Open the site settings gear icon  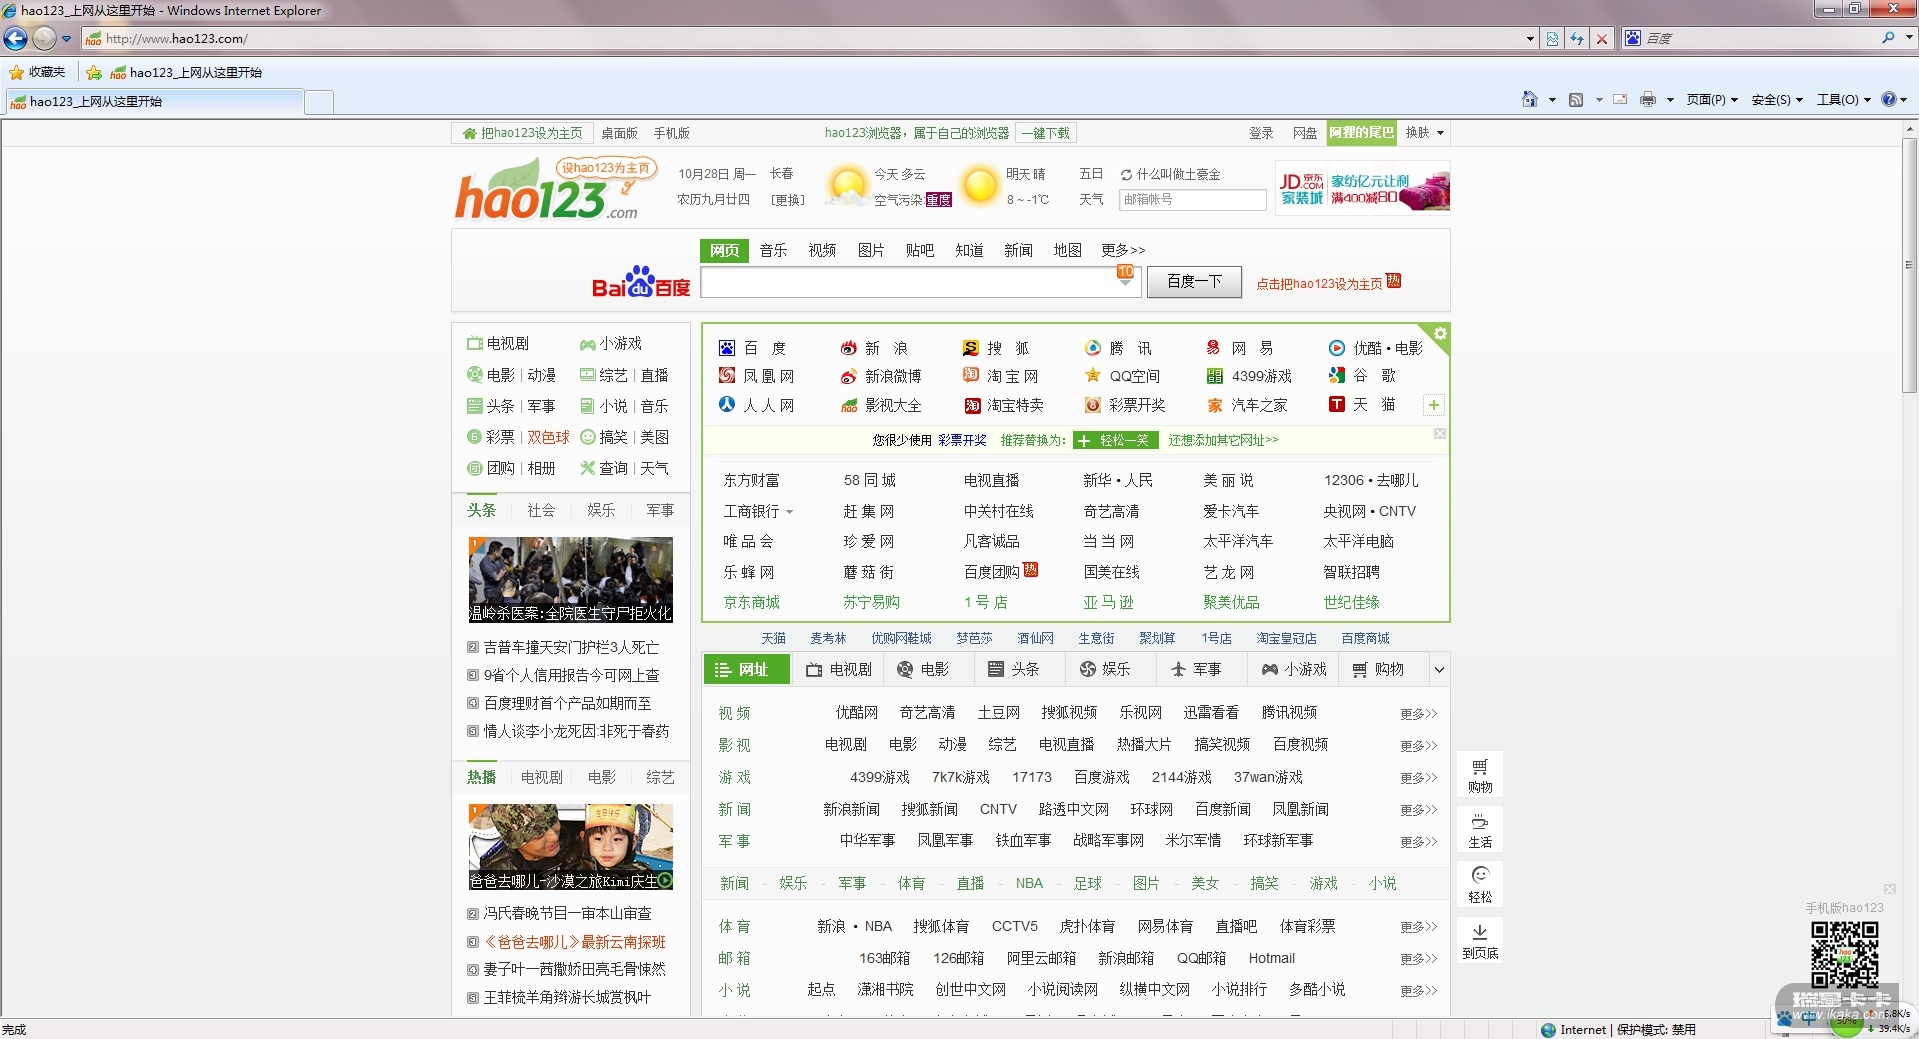pyautogui.click(x=1440, y=333)
